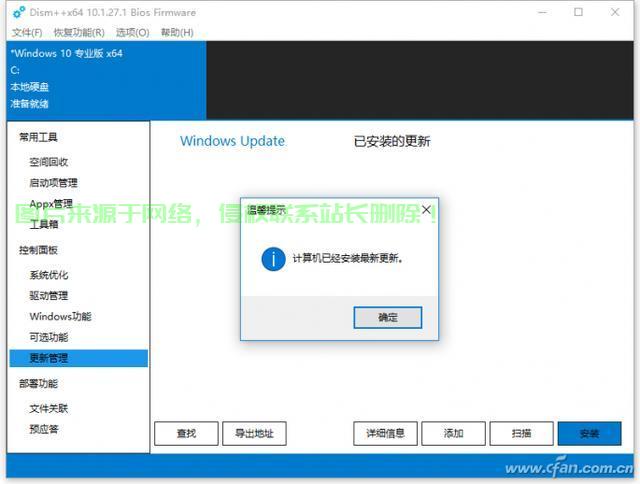Click the 添加 button
The height and width of the screenshot is (484, 640).
tap(453, 433)
